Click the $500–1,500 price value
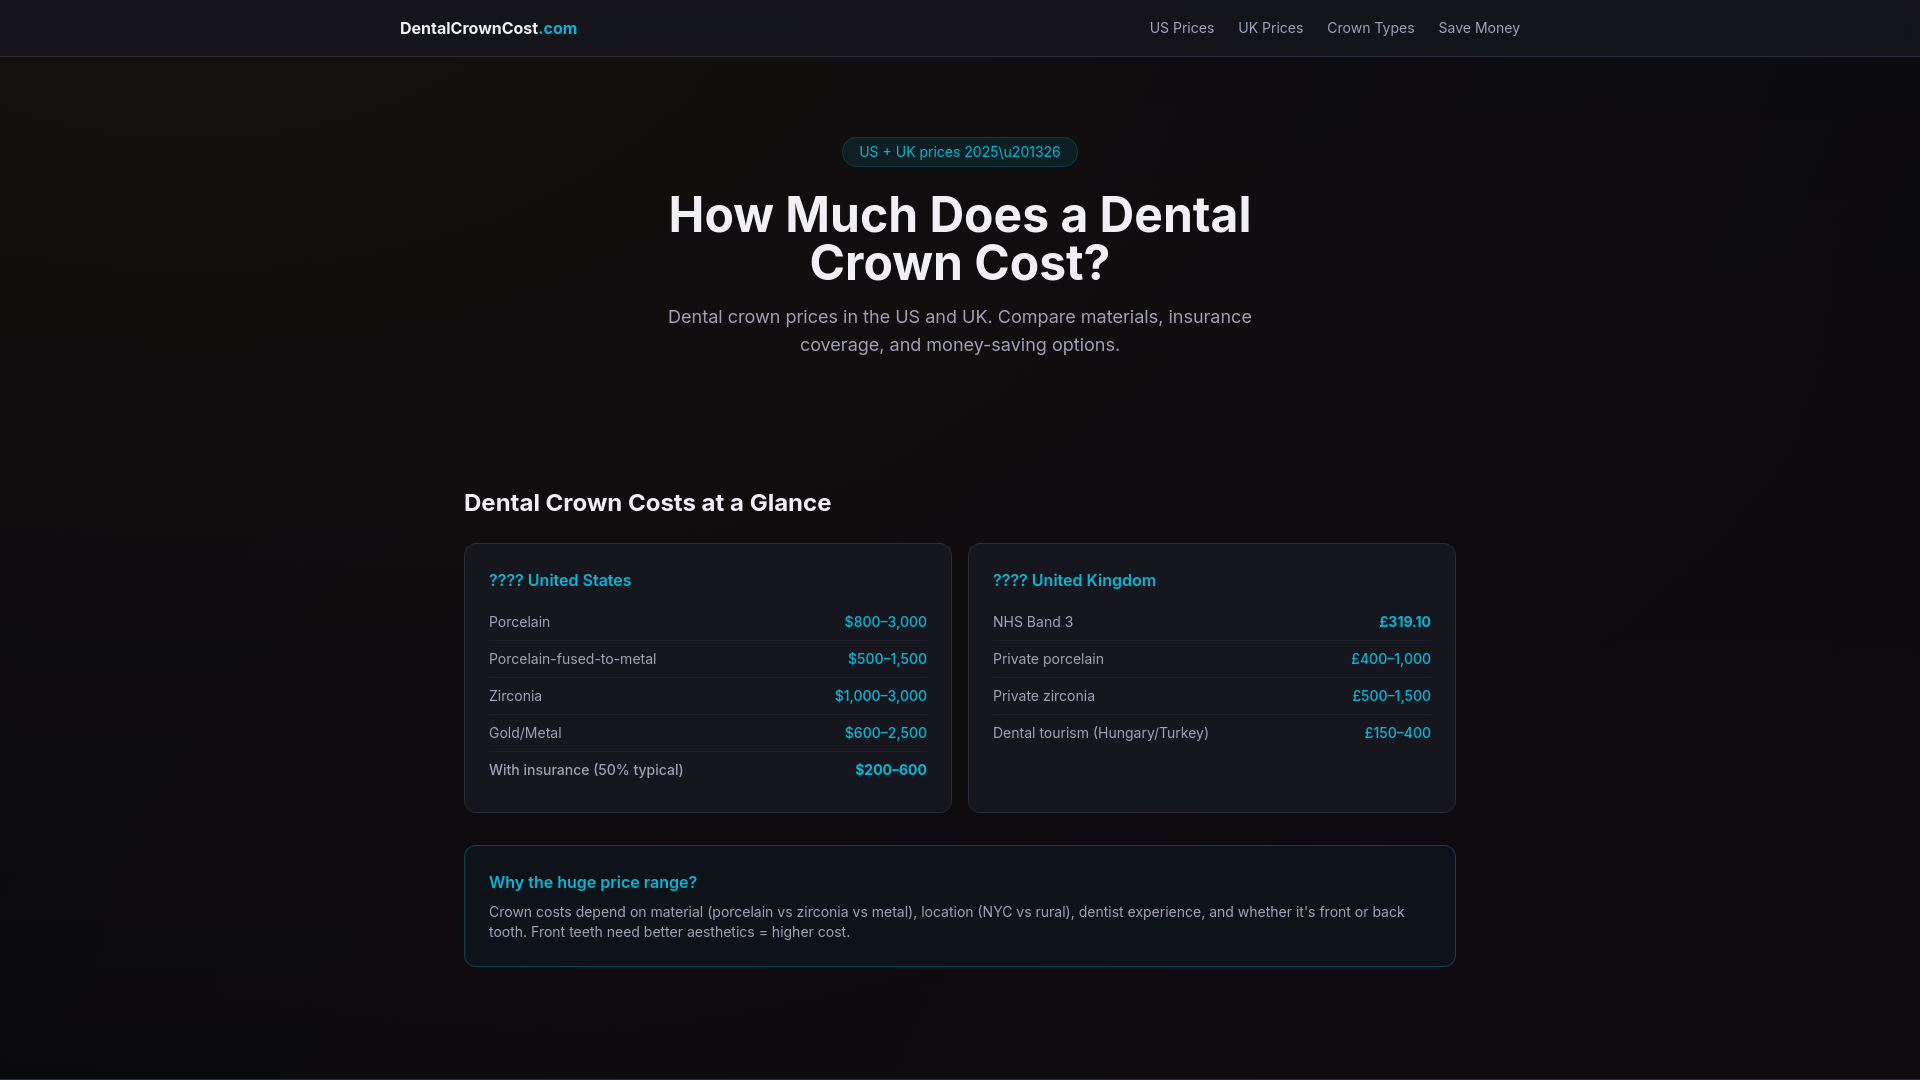Screen dimensions: 1920x1080 click(887, 659)
